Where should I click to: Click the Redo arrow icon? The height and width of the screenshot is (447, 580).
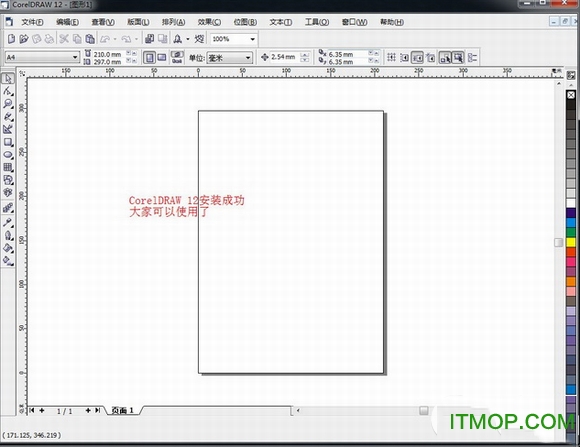(127, 38)
